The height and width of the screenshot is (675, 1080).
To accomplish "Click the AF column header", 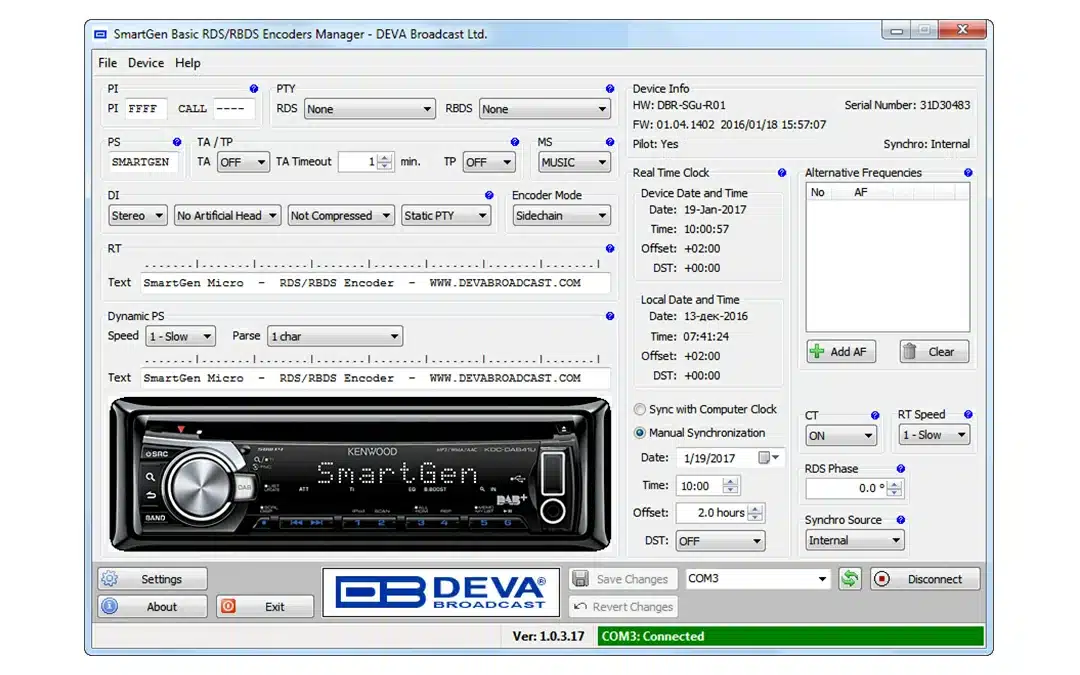I will coord(860,192).
